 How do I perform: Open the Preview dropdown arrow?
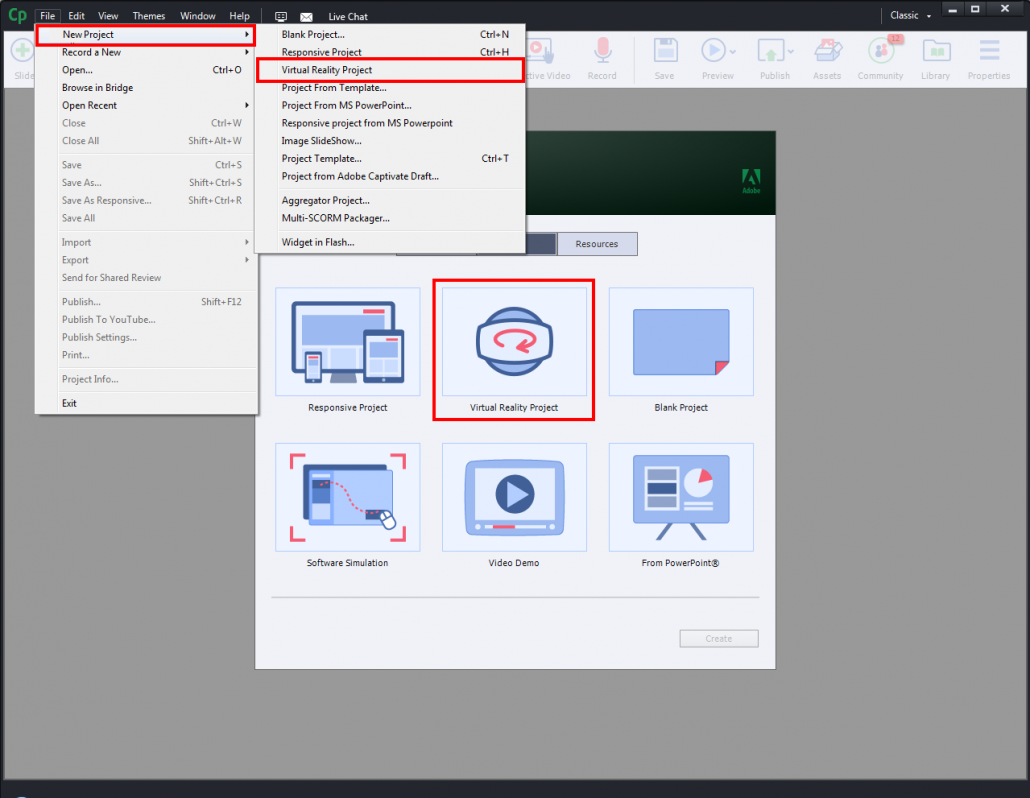[x=731, y=50]
